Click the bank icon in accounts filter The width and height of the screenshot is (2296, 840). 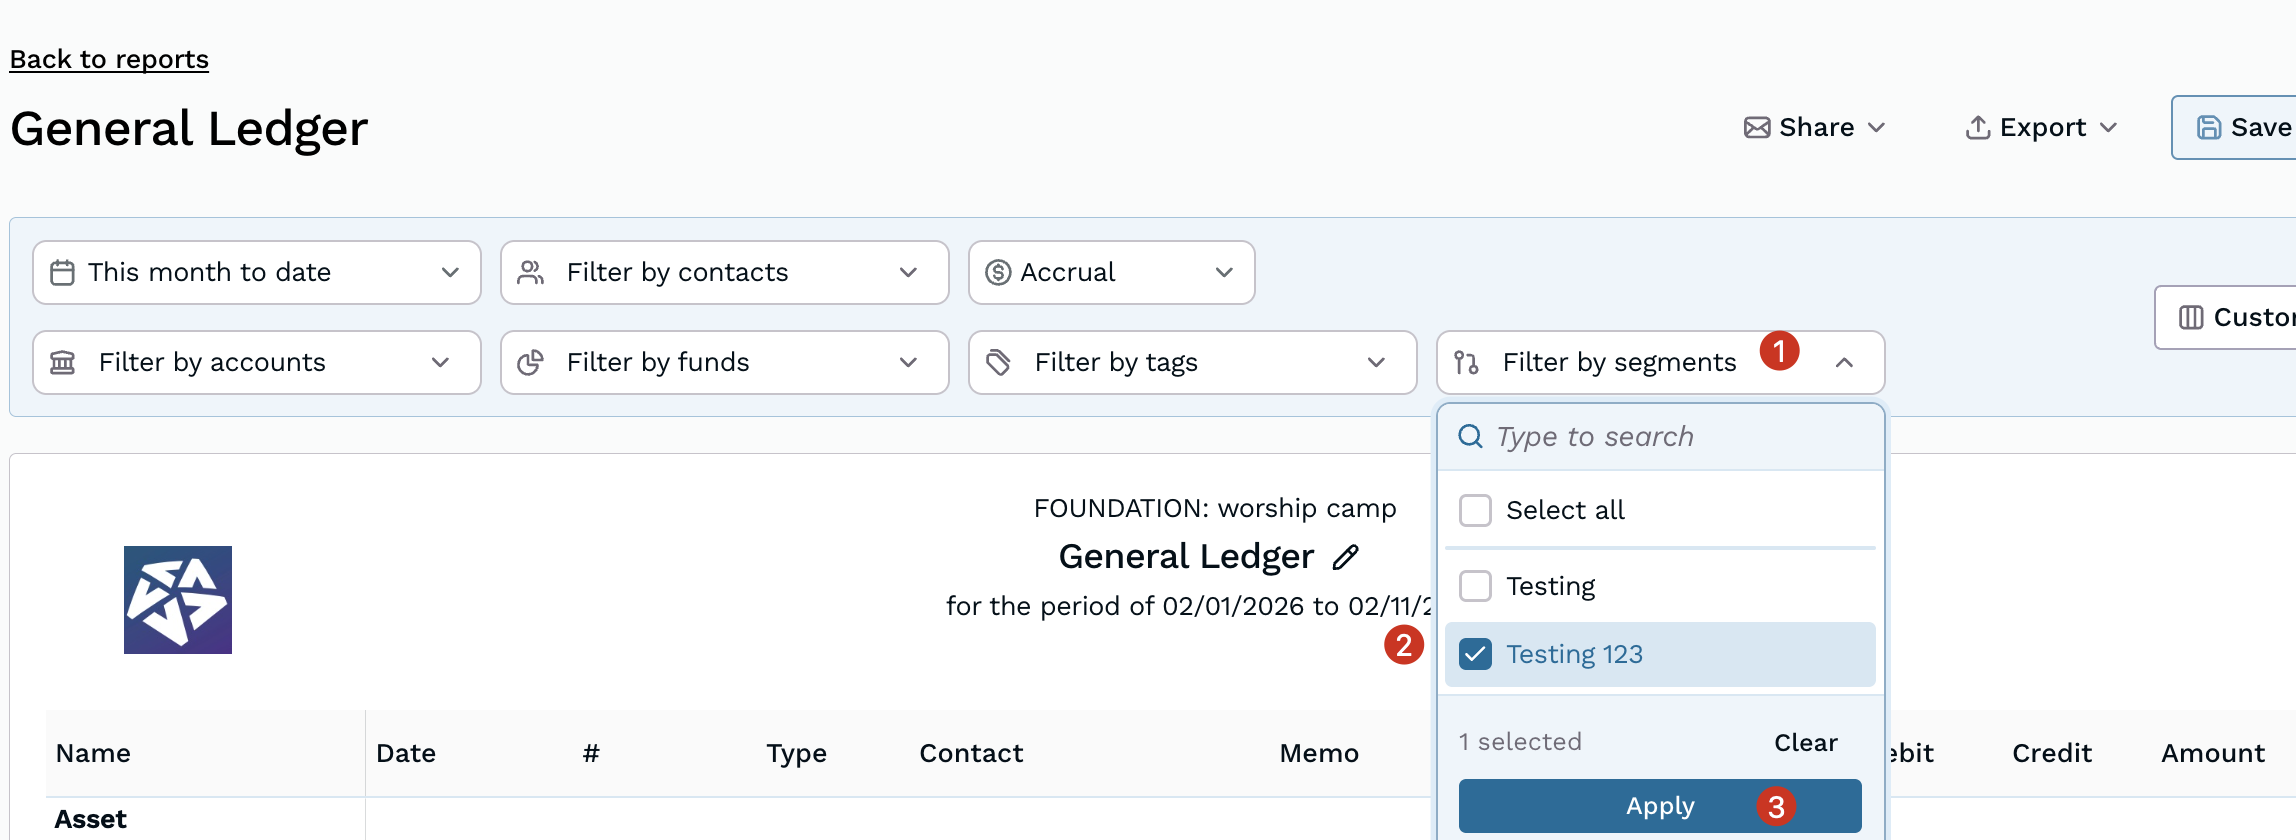pos(63,363)
